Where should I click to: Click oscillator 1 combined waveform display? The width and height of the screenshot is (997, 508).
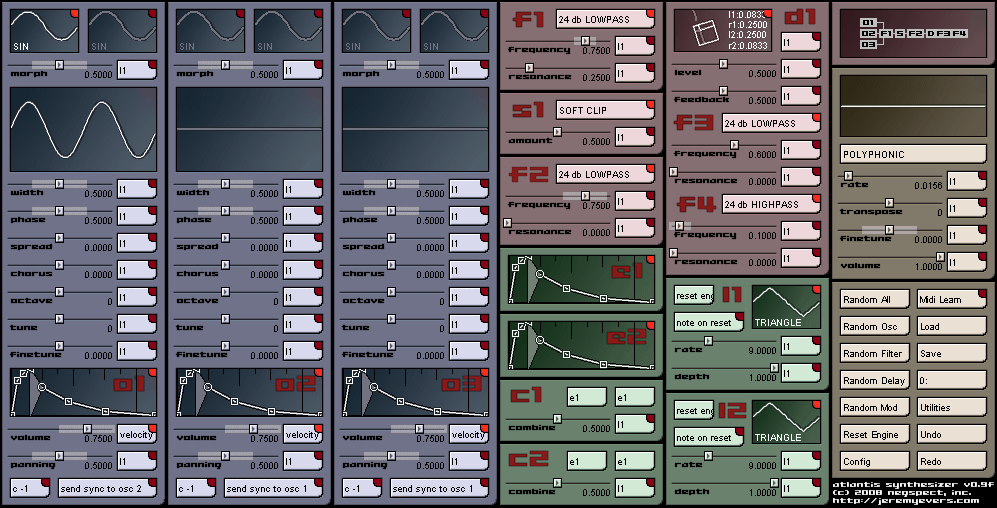[x=83, y=130]
